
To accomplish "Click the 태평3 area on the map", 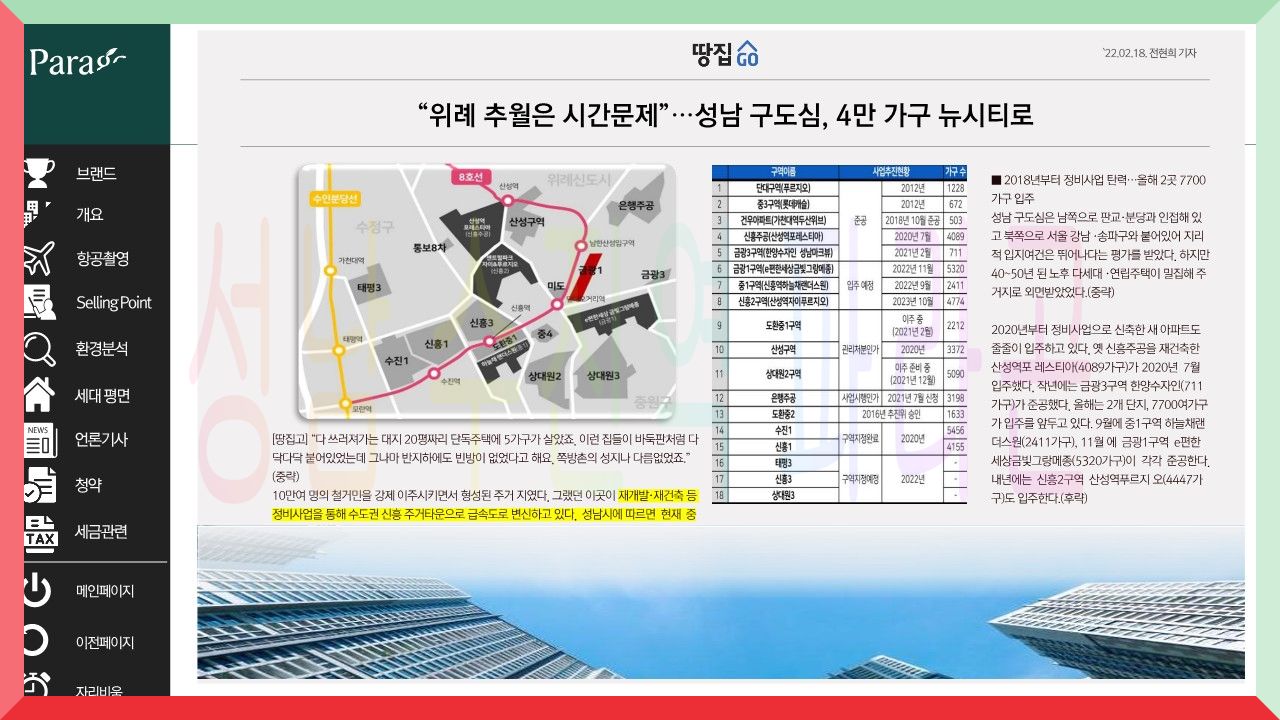I will (x=372, y=288).
